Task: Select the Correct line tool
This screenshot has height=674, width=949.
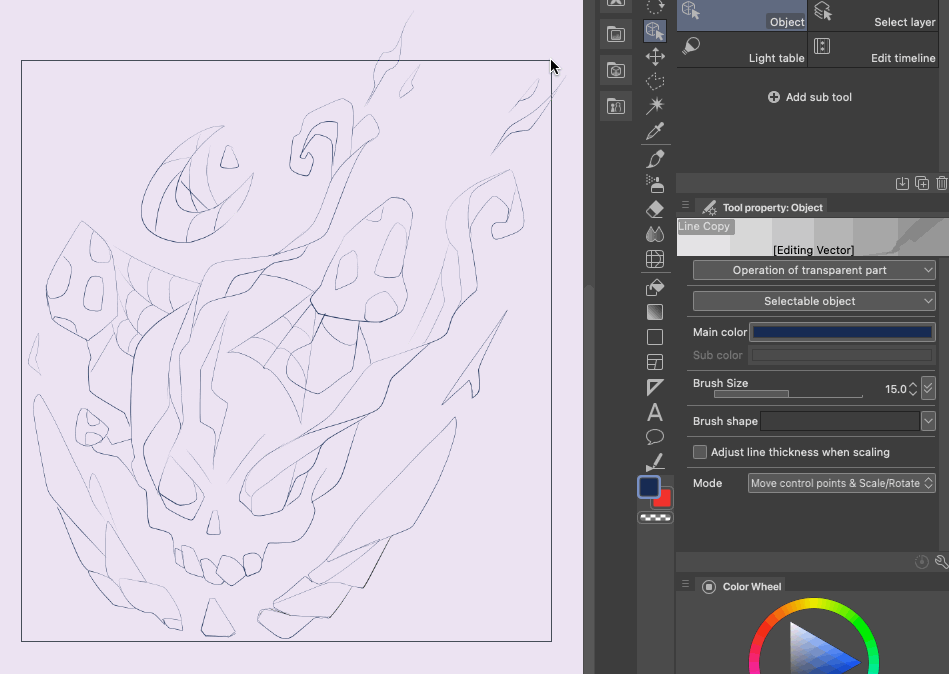Action: tap(655, 462)
